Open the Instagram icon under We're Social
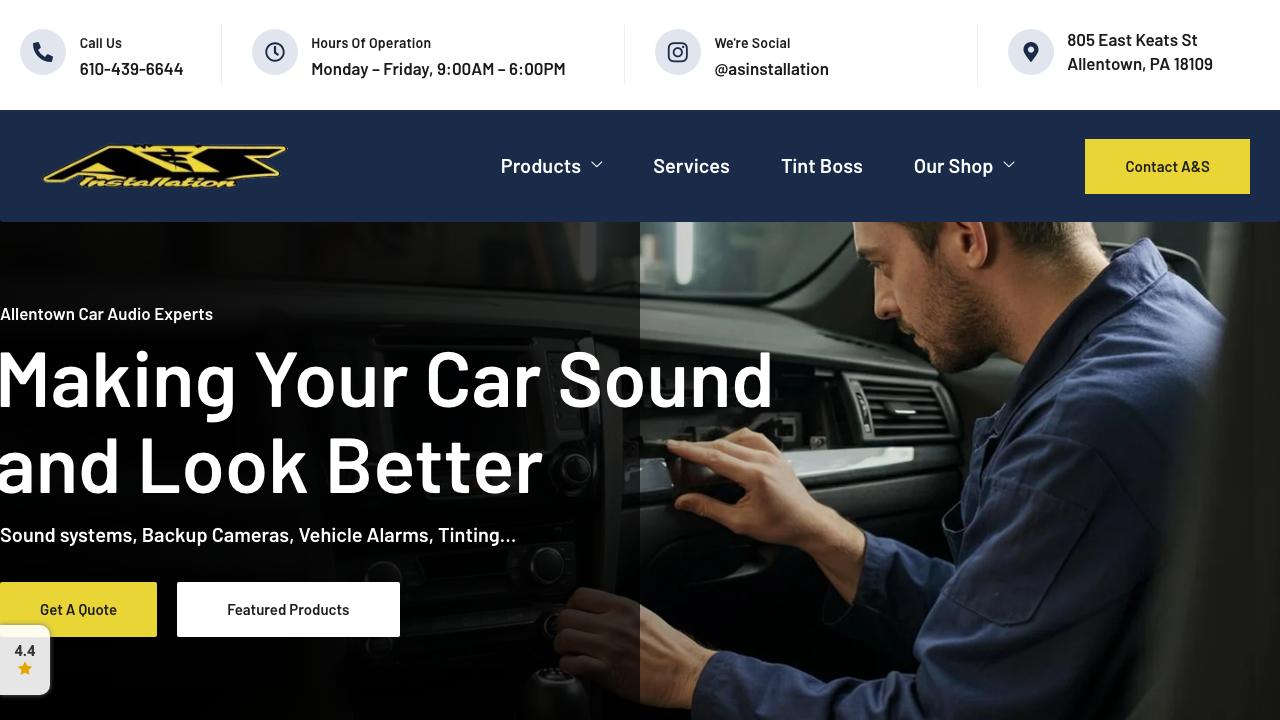This screenshot has width=1280, height=720. 678,52
